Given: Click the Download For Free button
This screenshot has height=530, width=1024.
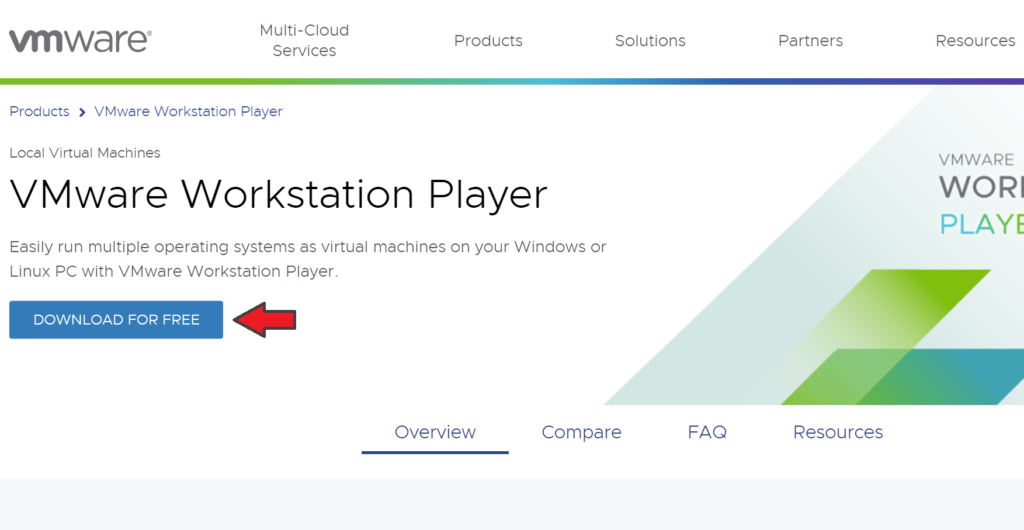Looking at the screenshot, I should pos(116,320).
